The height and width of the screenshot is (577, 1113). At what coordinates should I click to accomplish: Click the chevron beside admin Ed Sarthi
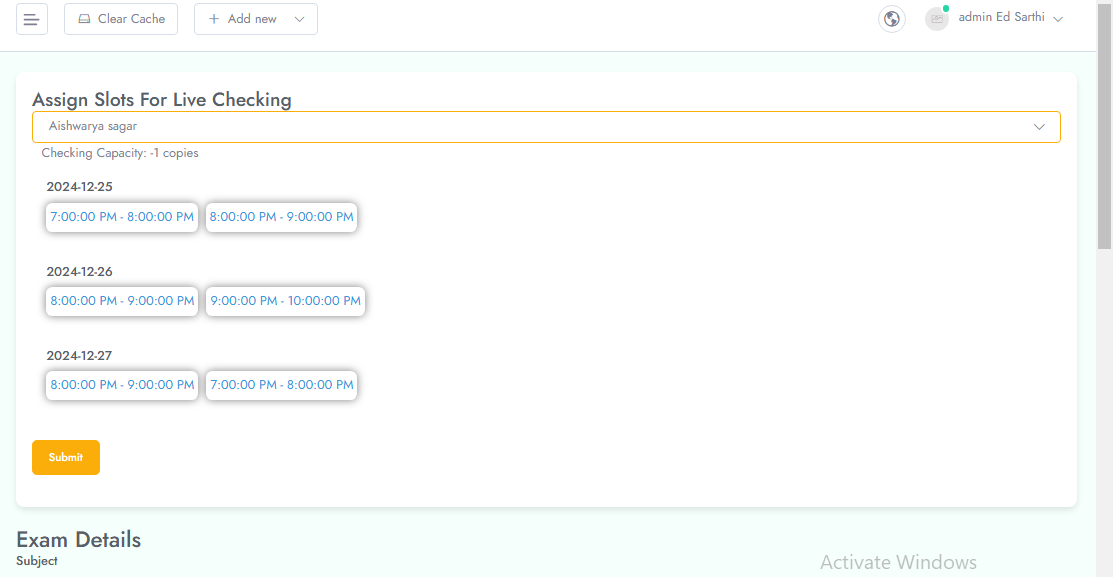click(x=1058, y=19)
